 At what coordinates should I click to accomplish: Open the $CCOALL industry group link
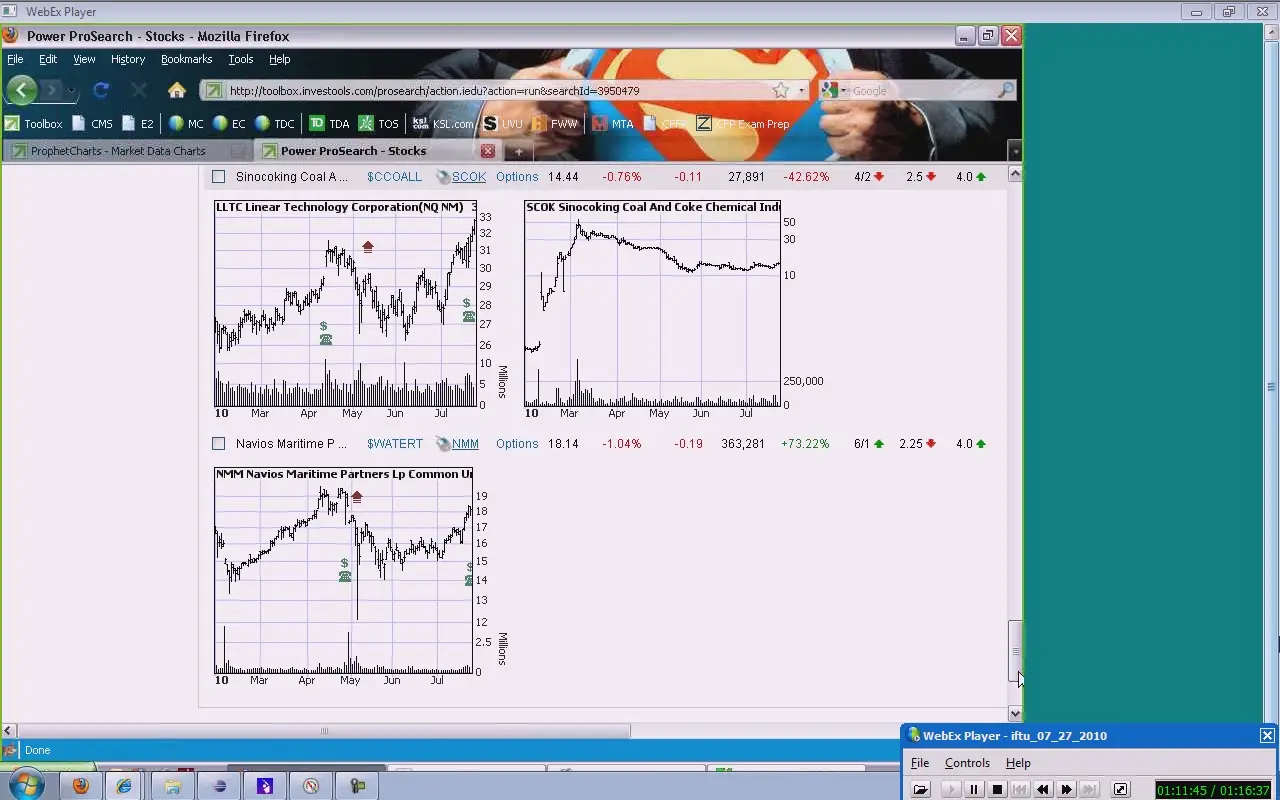(x=394, y=177)
